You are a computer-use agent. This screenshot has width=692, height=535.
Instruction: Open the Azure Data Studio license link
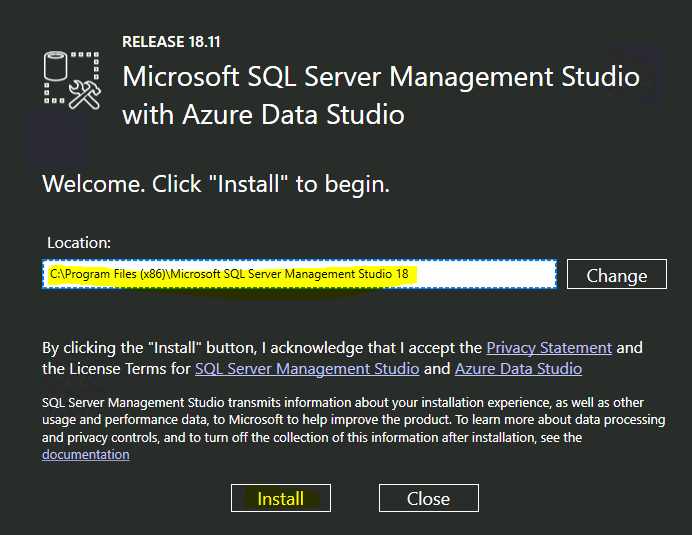coord(519,369)
